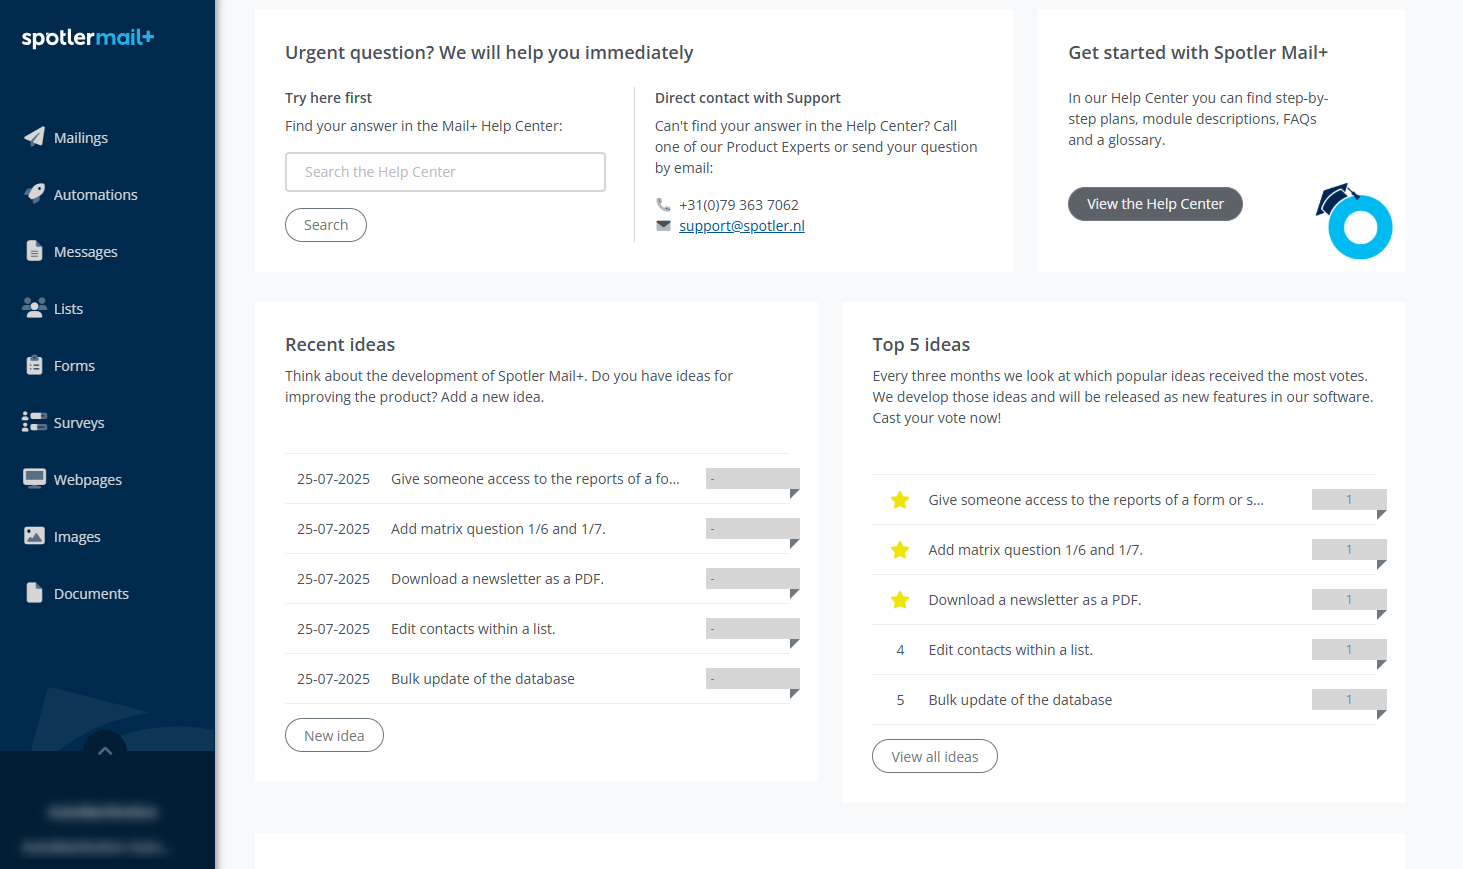Add a New idea
Viewport: 1463px width, 869px height.
click(334, 736)
